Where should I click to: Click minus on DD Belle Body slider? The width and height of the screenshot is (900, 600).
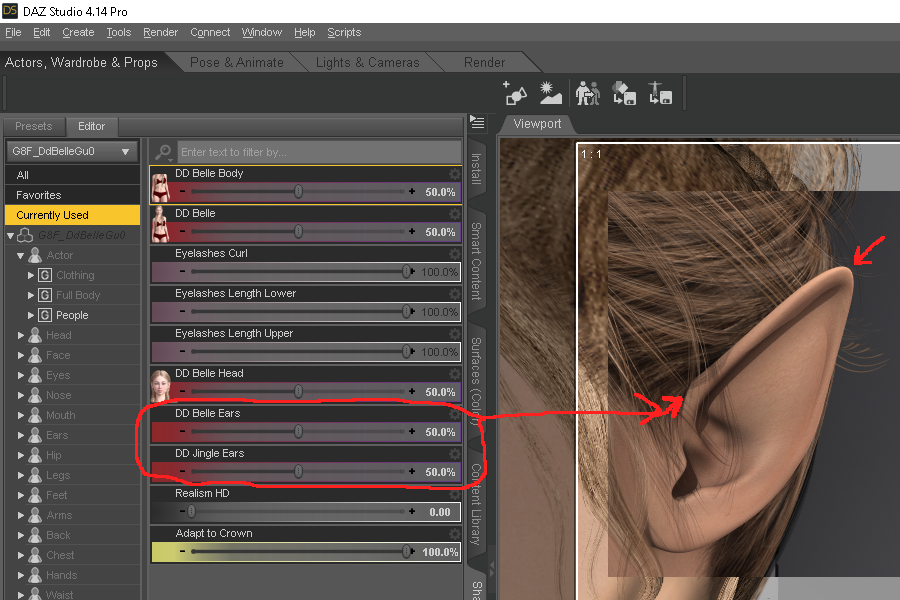(x=183, y=191)
